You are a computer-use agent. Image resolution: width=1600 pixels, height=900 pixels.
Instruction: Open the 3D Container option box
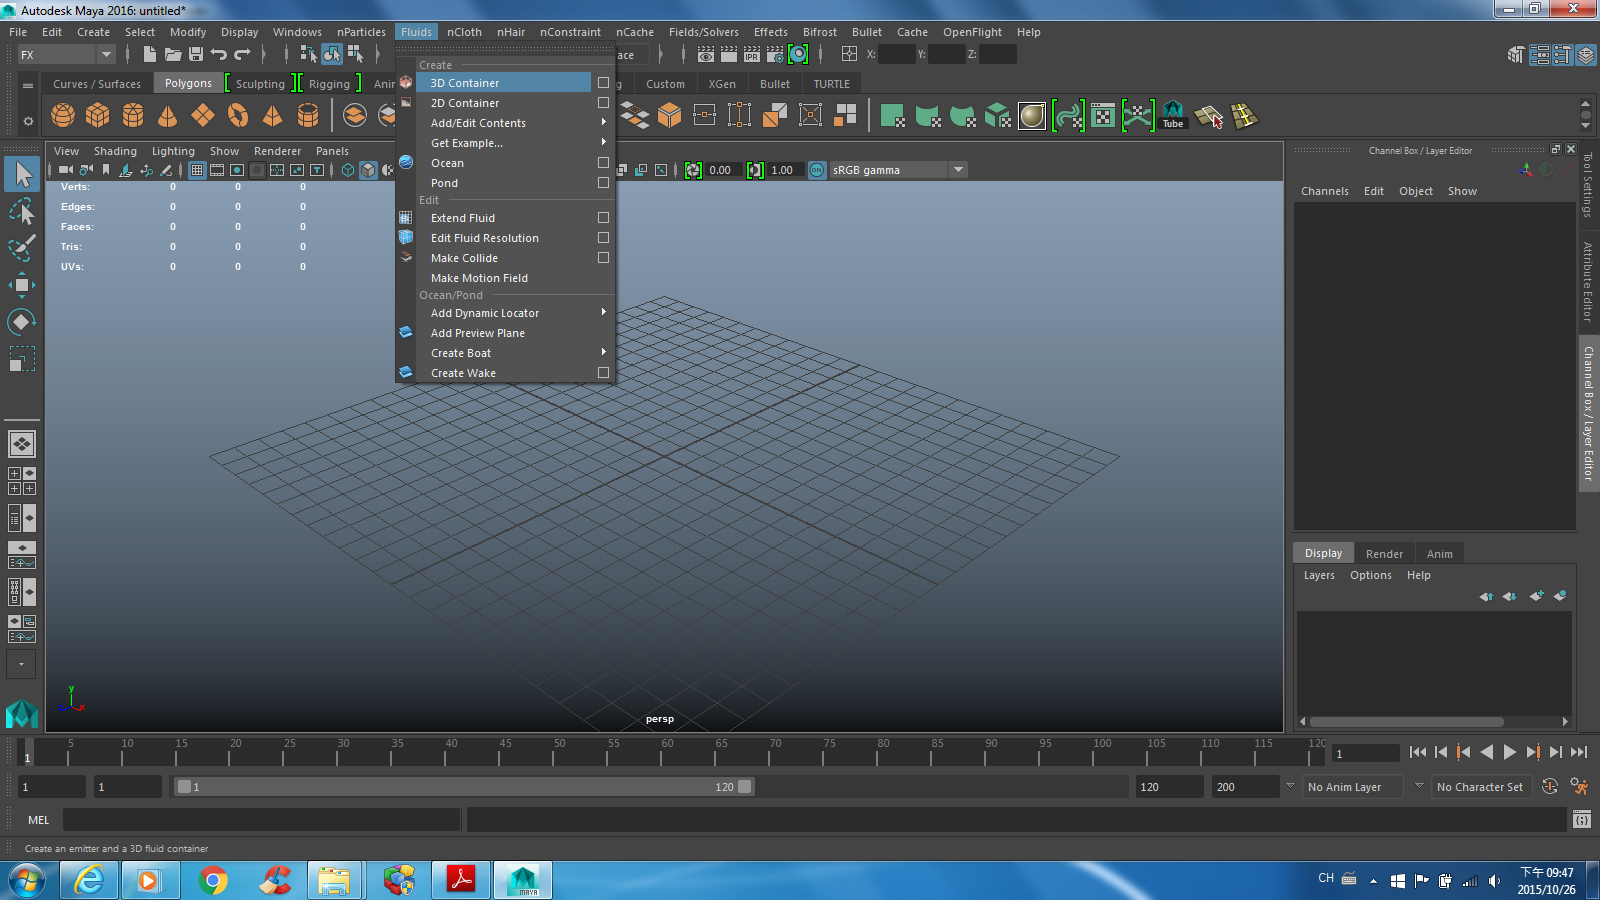click(x=603, y=83)
